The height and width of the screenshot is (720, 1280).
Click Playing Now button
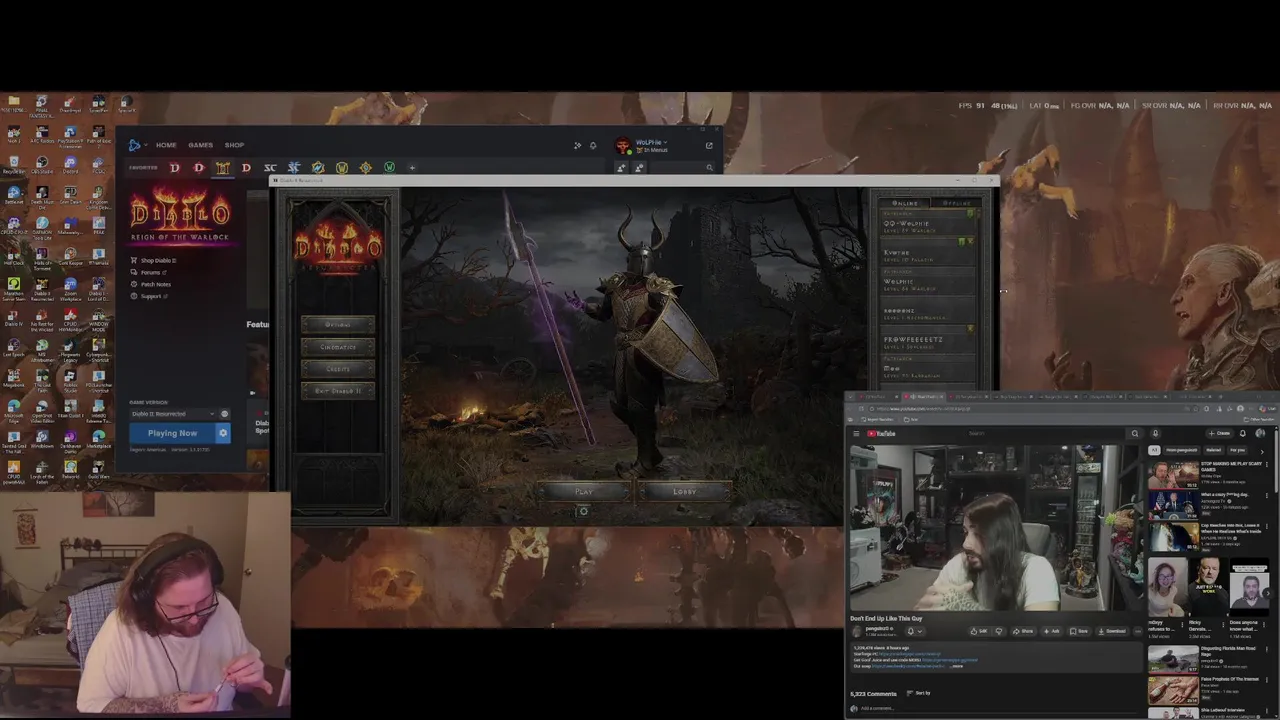(x=172, y=433)
